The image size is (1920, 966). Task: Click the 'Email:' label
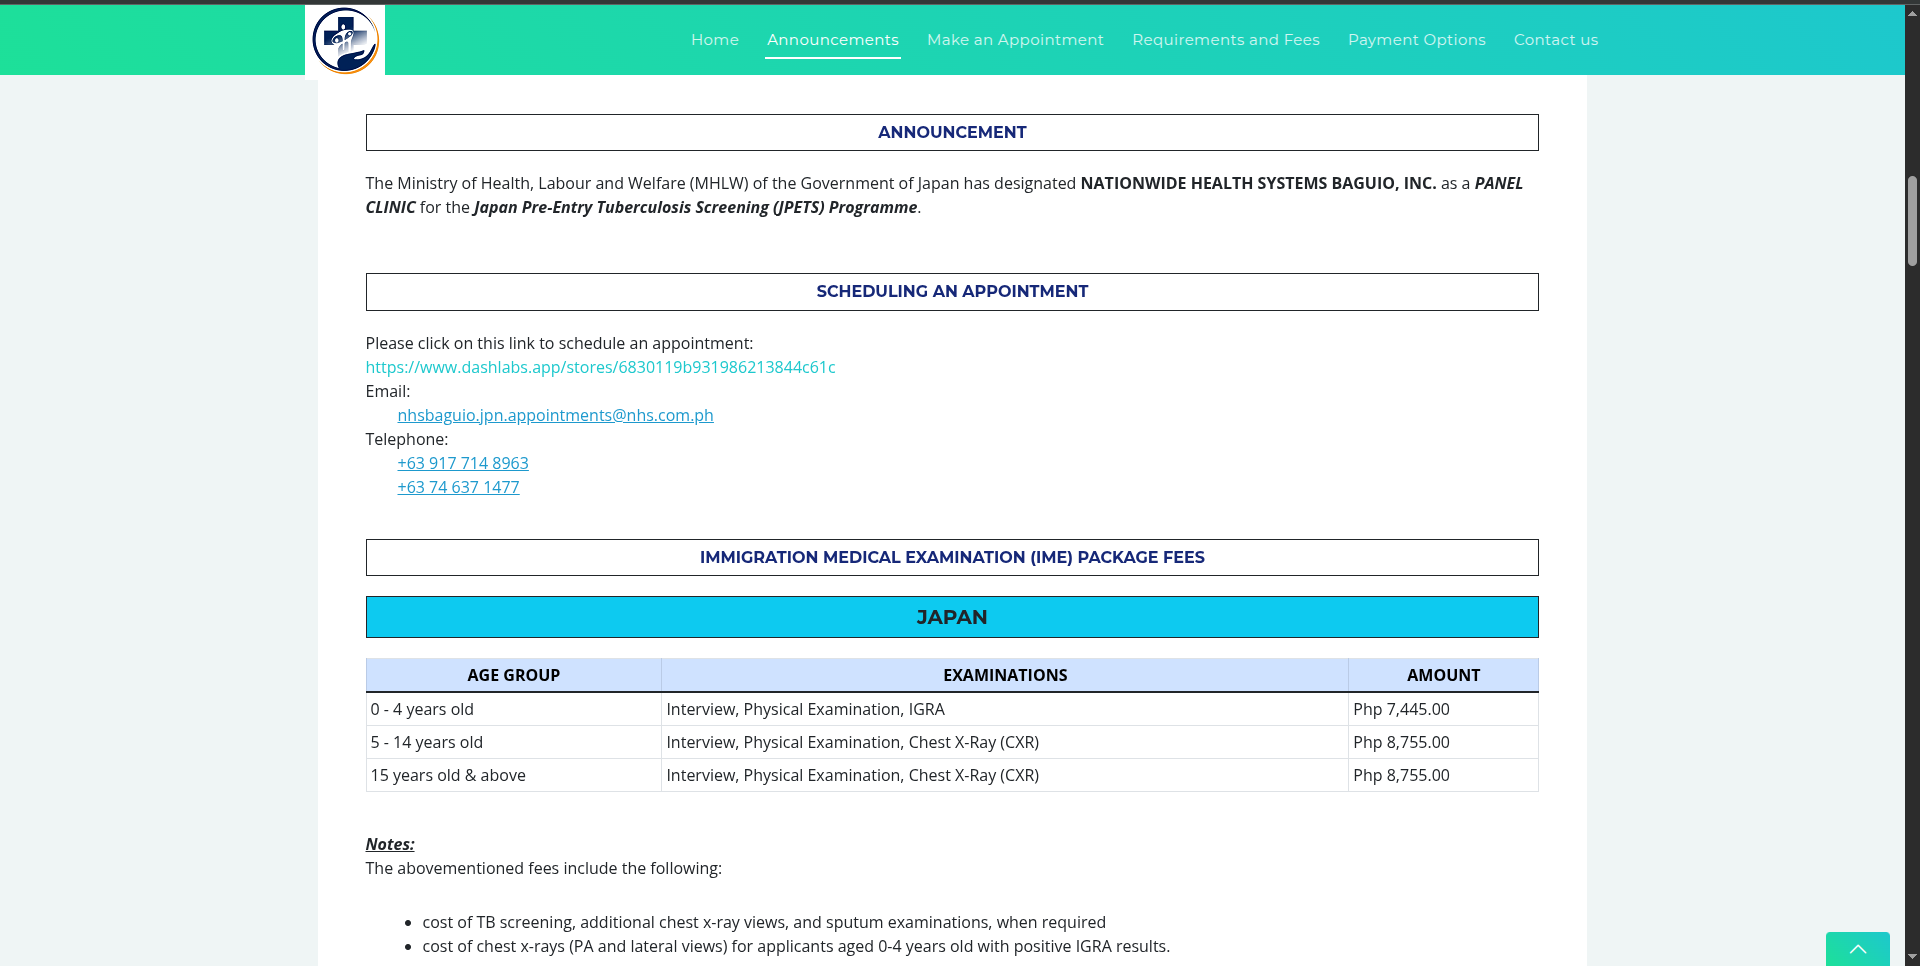click(388, 391)
